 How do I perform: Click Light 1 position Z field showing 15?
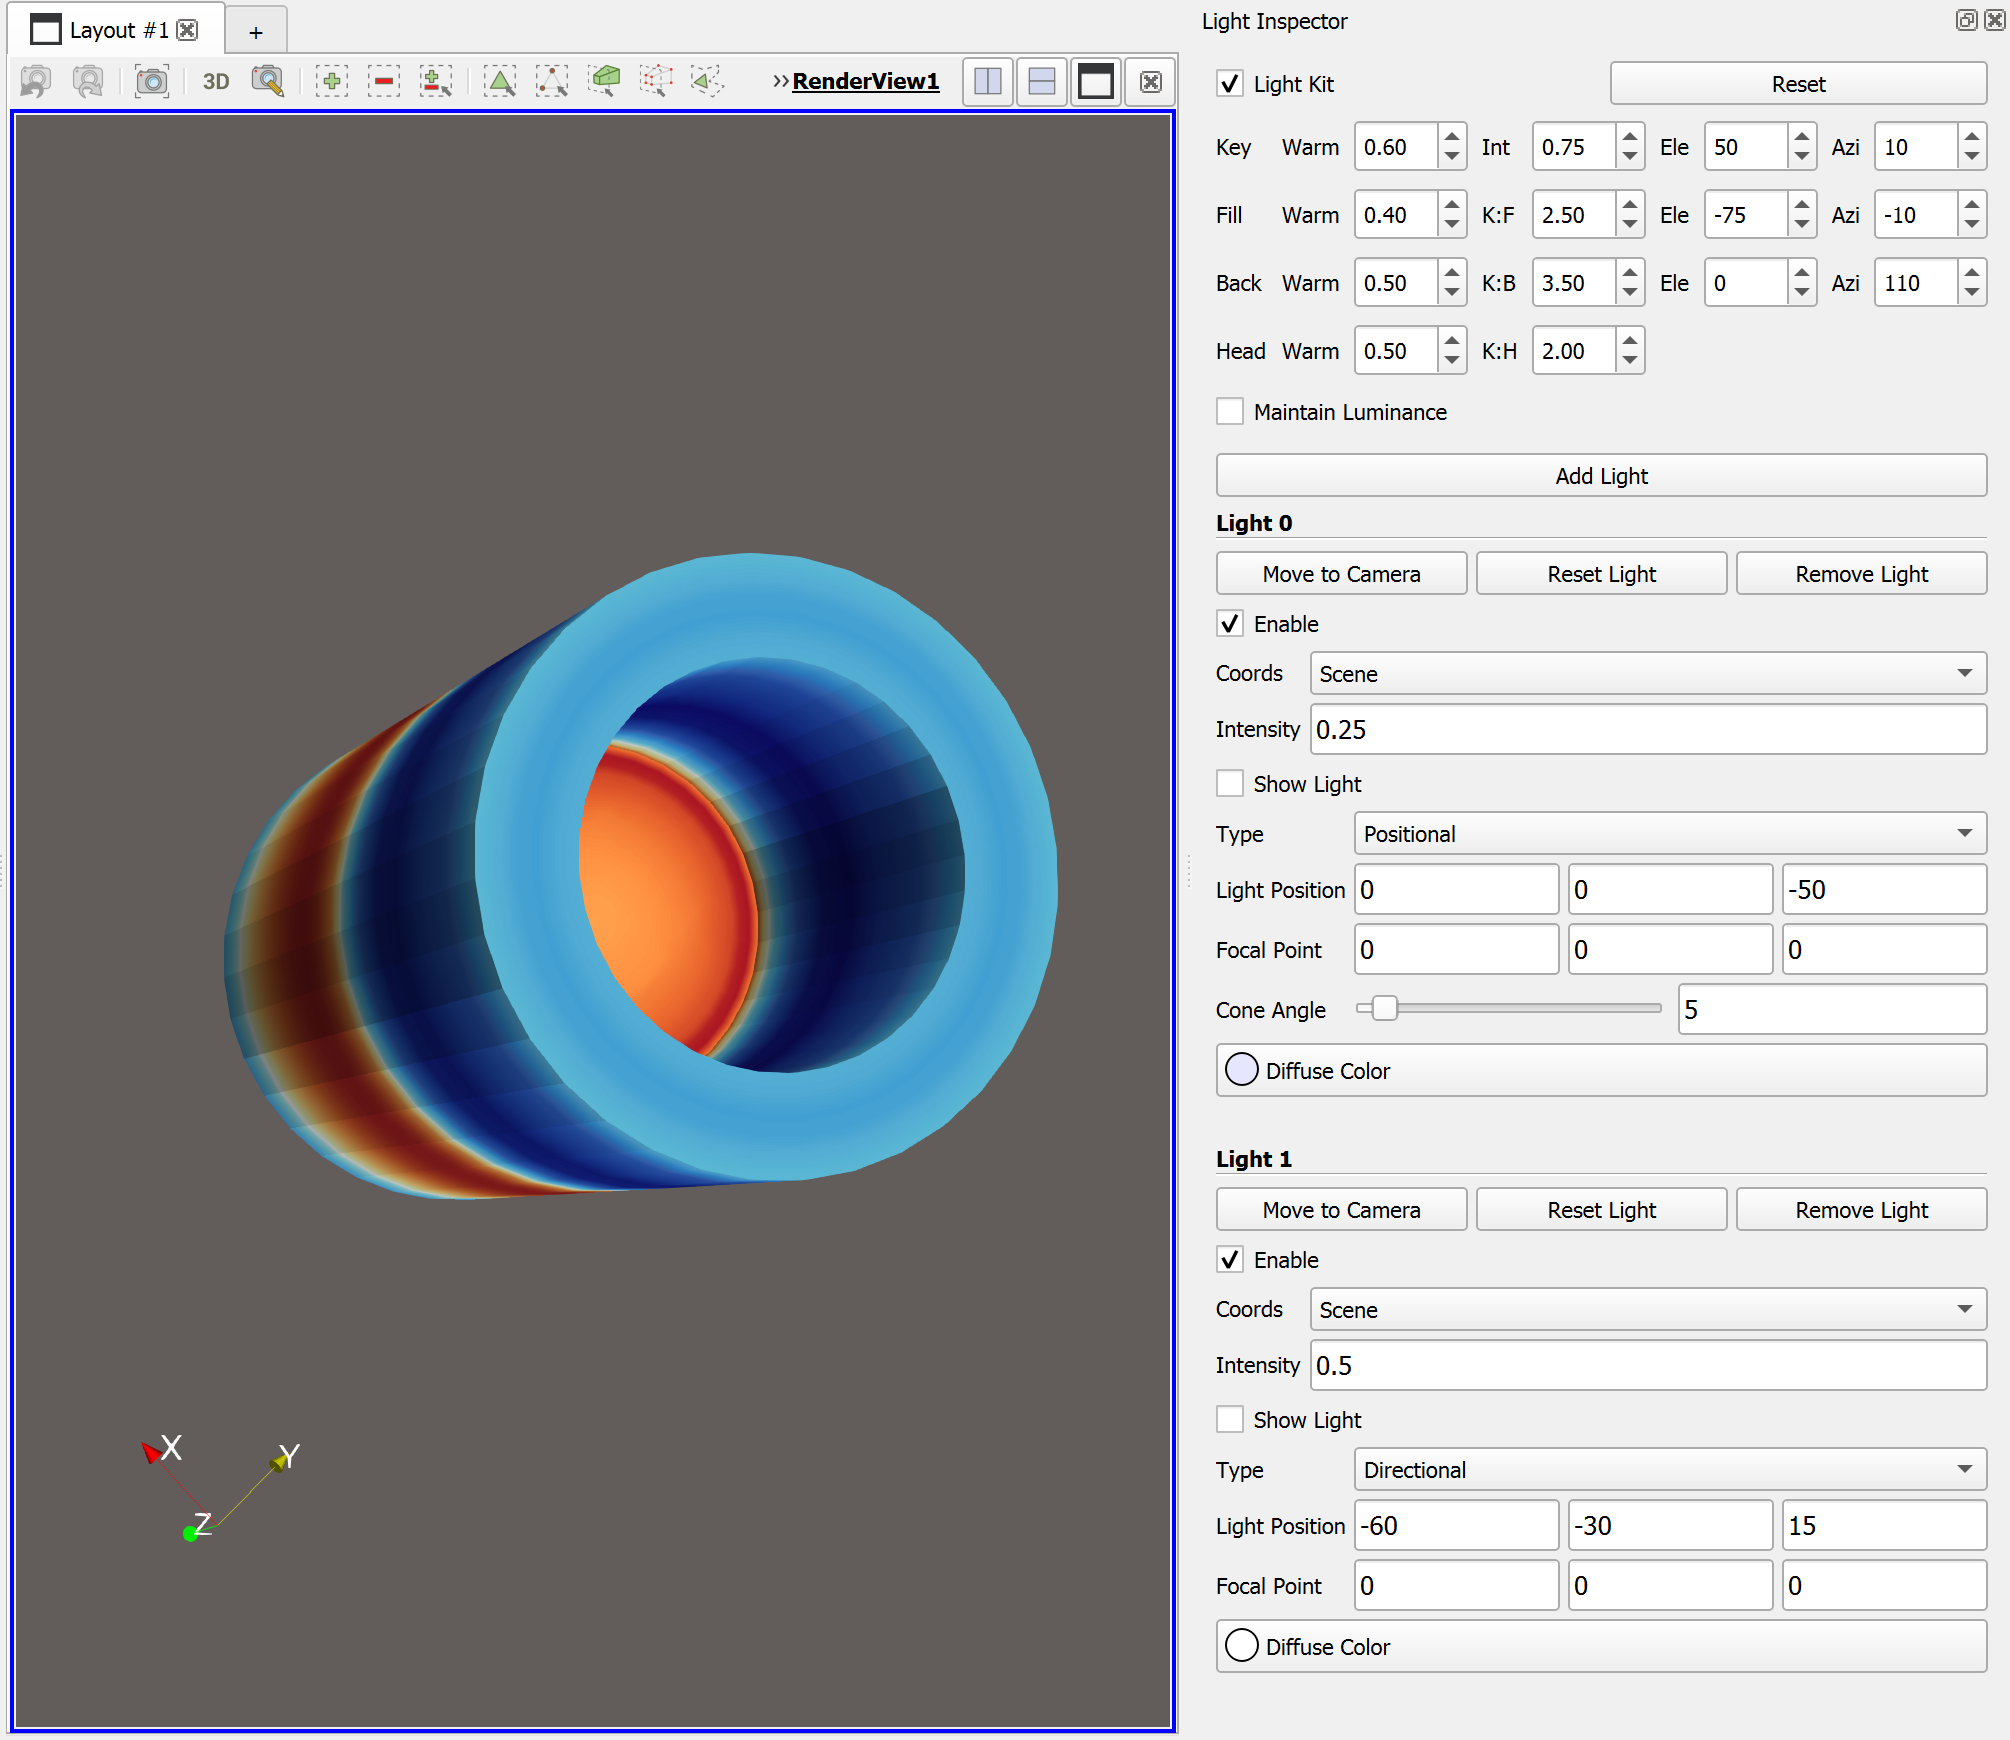(1884, 1525)
